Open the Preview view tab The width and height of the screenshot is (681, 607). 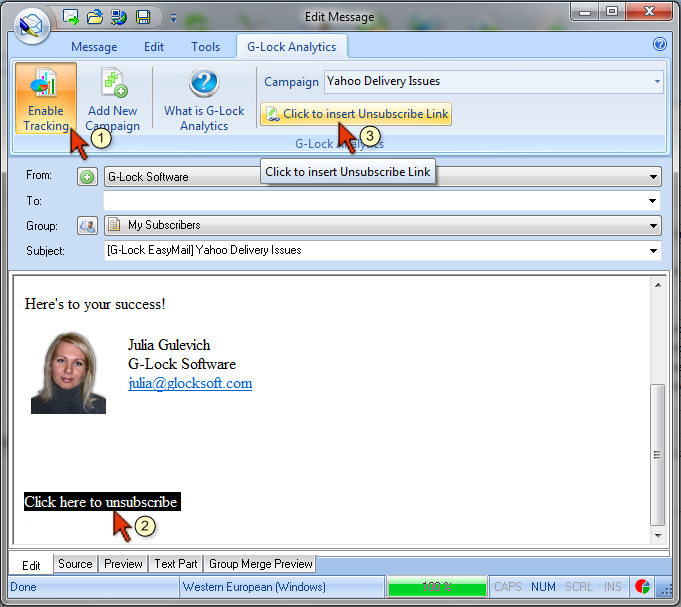pos(123,564)
